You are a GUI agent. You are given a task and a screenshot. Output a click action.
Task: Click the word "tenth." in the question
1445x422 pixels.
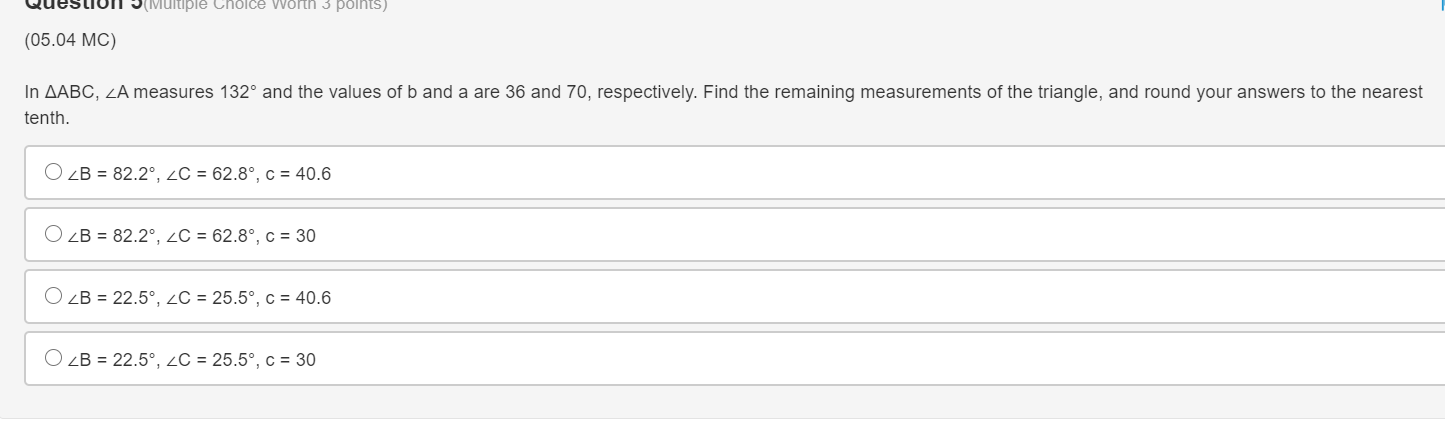coord(47,118)
